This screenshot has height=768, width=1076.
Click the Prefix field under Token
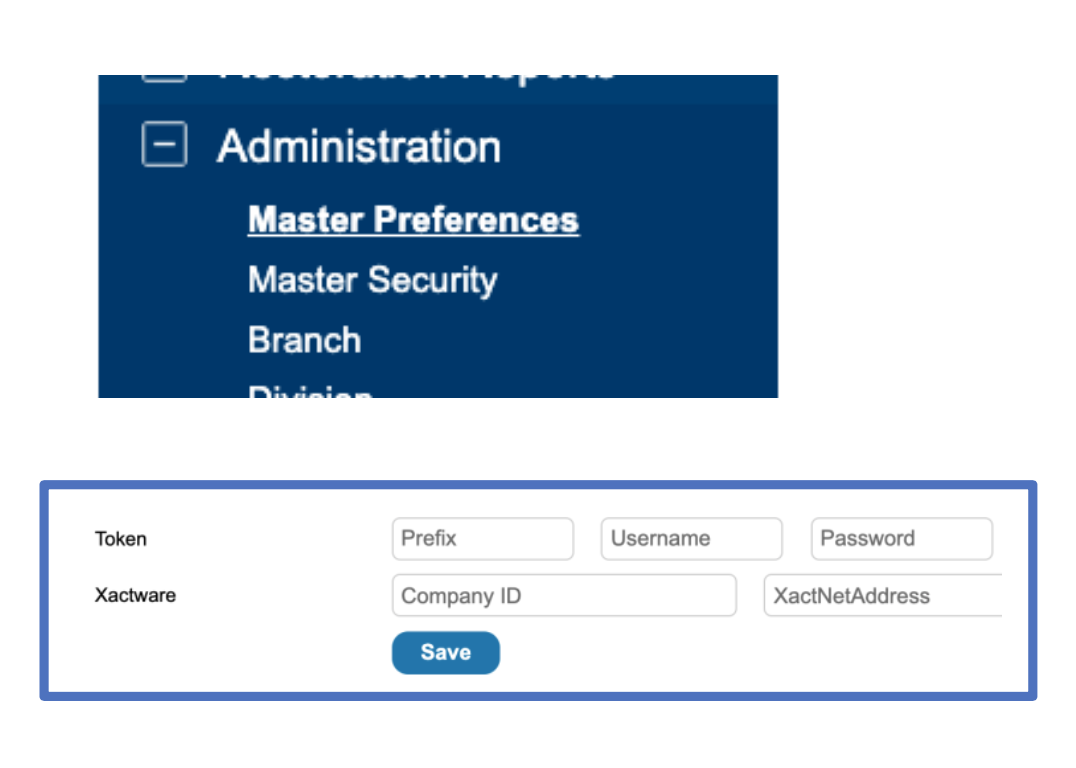(x=483, y=538)
